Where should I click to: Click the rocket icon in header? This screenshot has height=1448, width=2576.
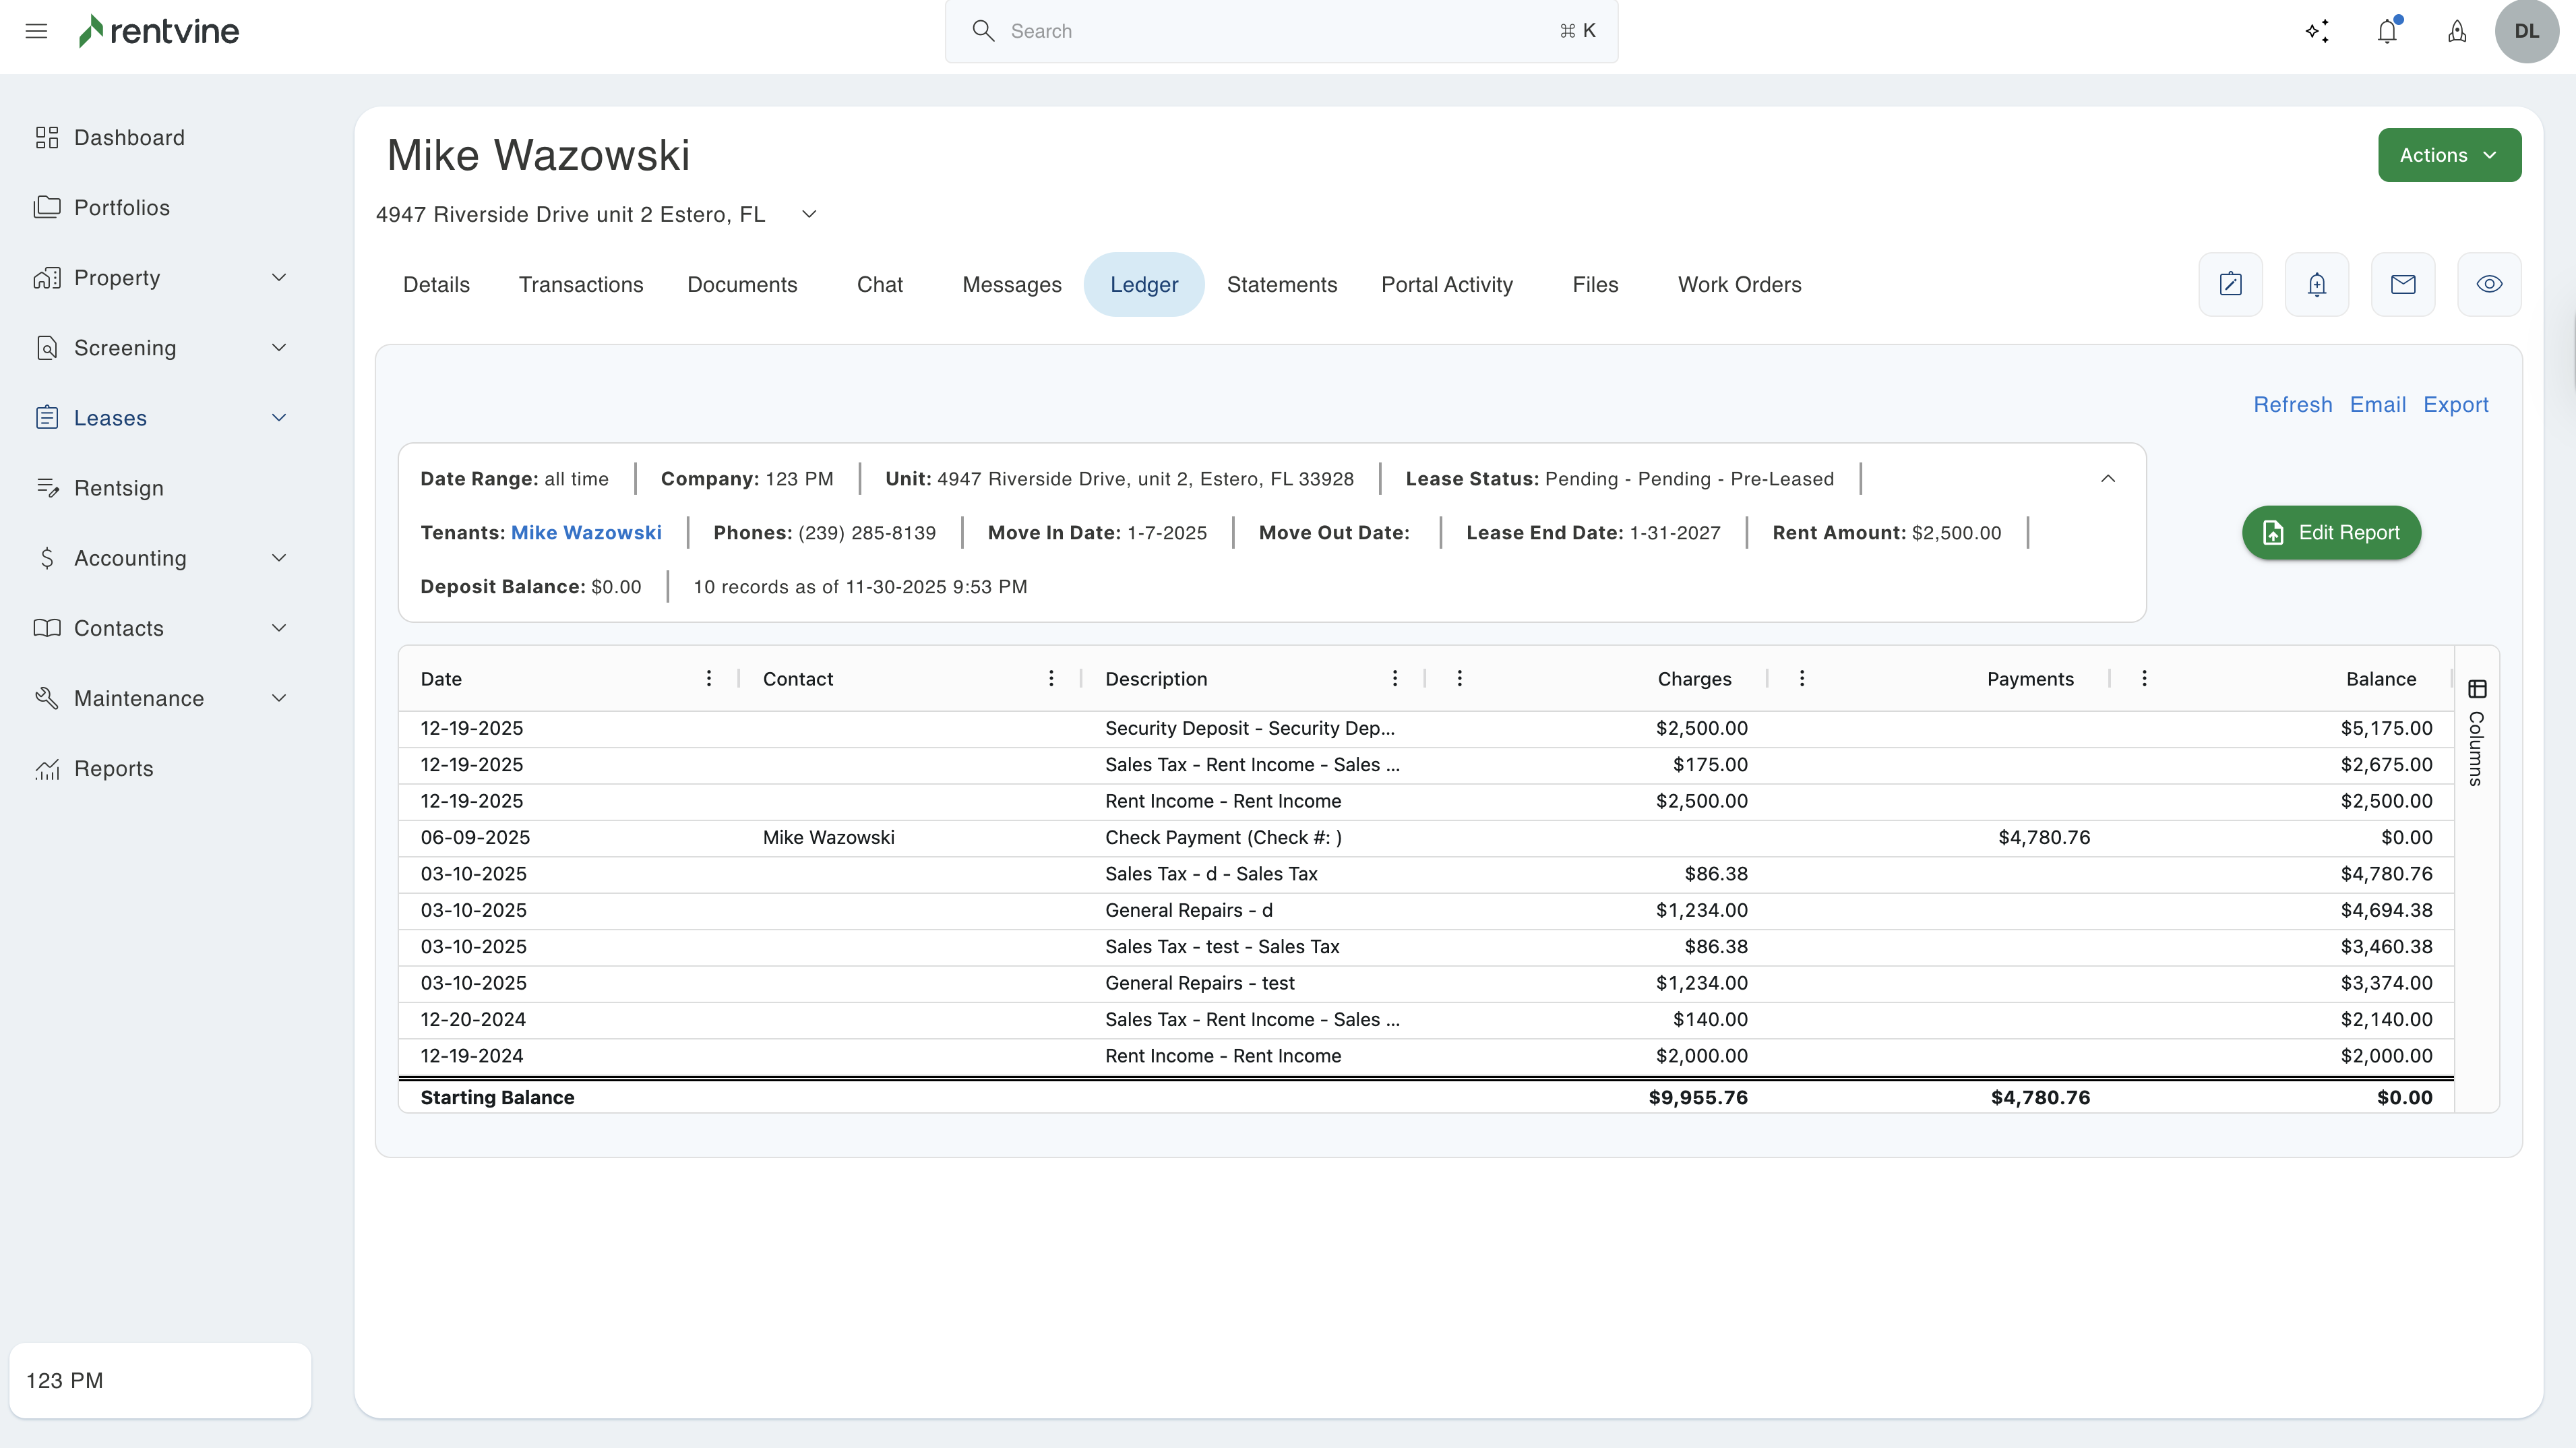coord(2457,31)
